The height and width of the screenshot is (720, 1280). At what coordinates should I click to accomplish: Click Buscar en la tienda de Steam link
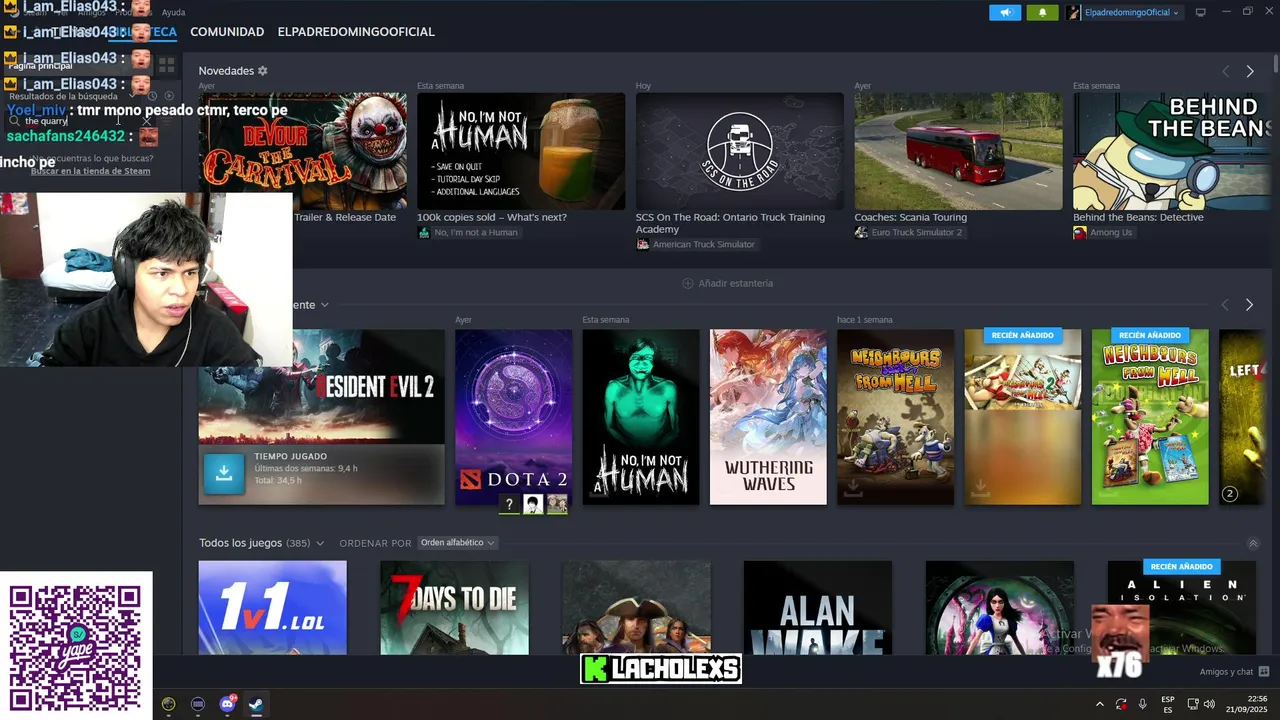pos(90,171)
